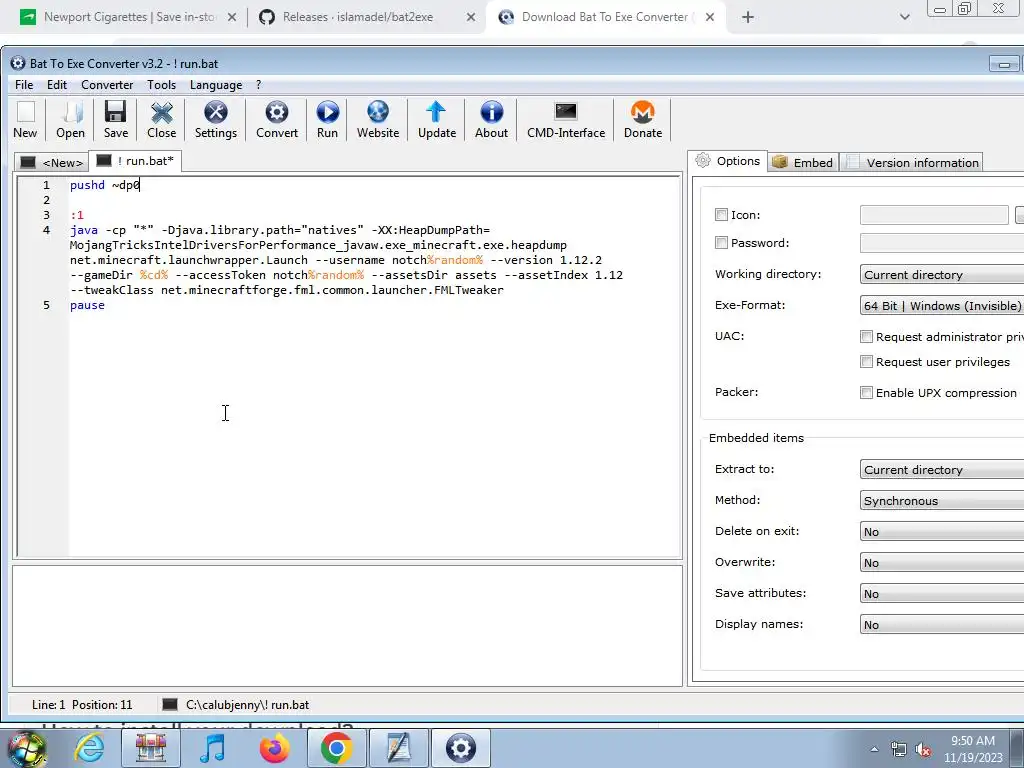The image size is (1024, 768).
Task: Open a batch file via Open icon
Action: [x=71, y=120]
